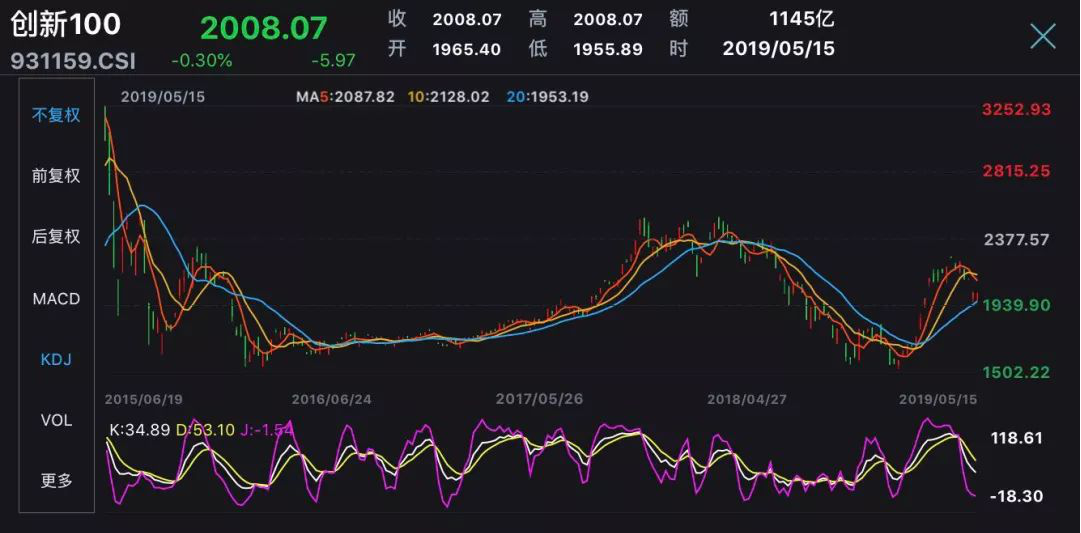Screen dimensions: 1081x533
Task: Click the 2377.57 price axis label
Action: [x=1018, y=239]
